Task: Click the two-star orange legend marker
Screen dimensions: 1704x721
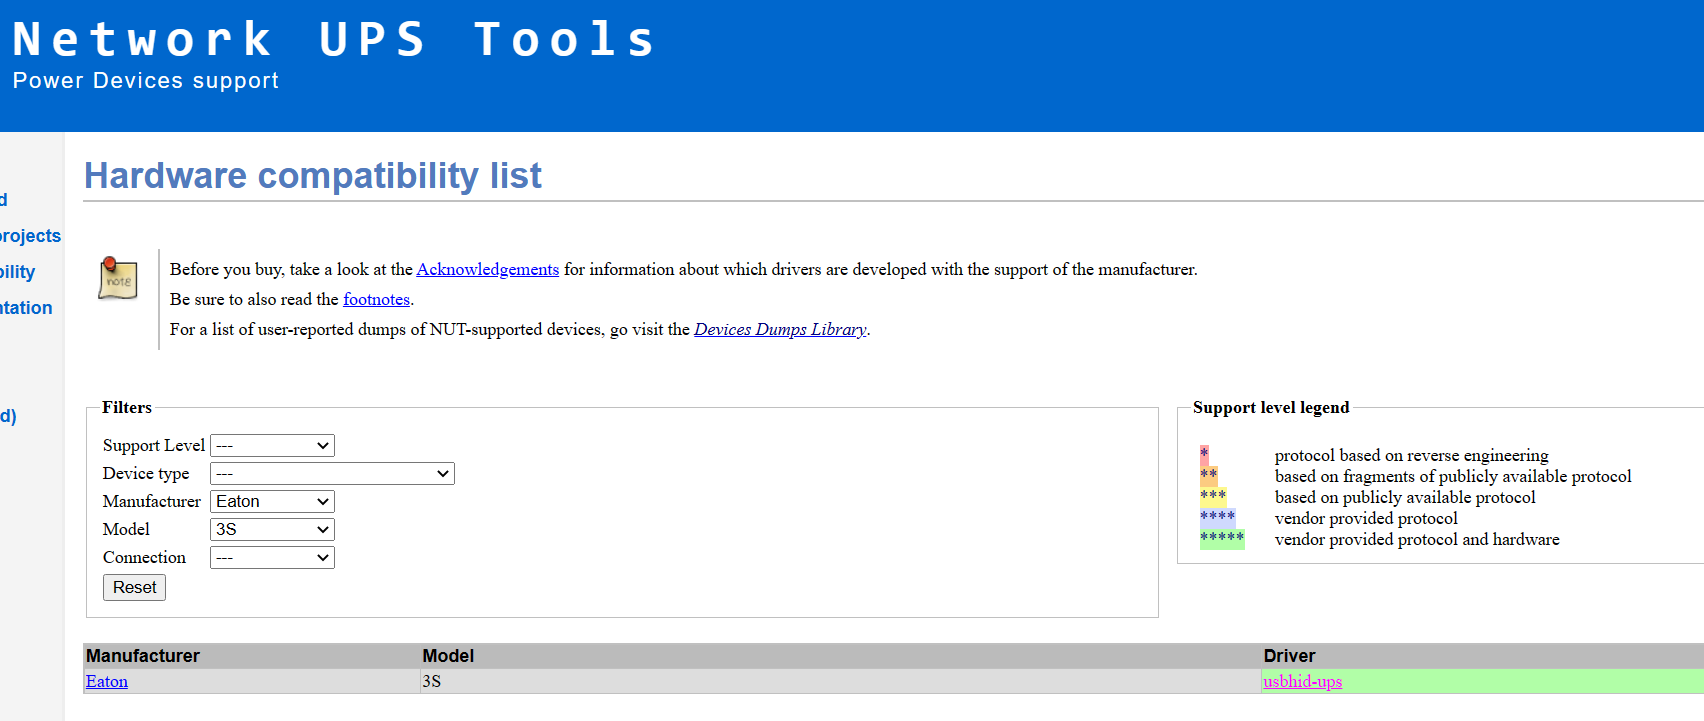Action: (1208, 476)
